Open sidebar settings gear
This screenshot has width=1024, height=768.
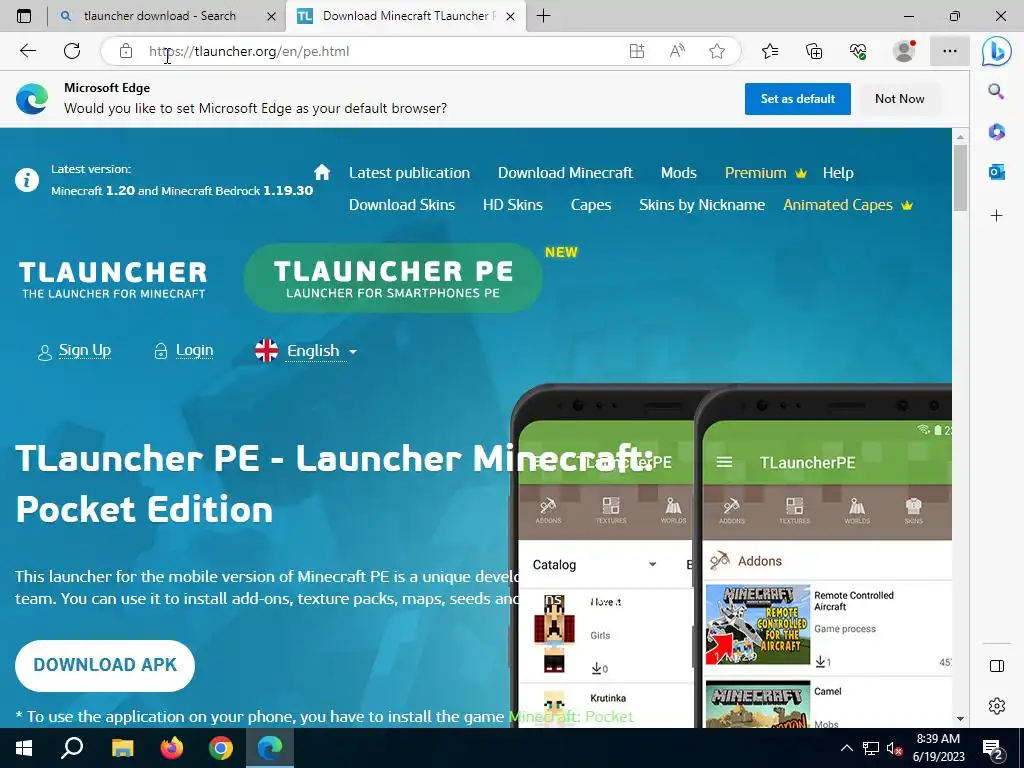[x=997, y=706]
